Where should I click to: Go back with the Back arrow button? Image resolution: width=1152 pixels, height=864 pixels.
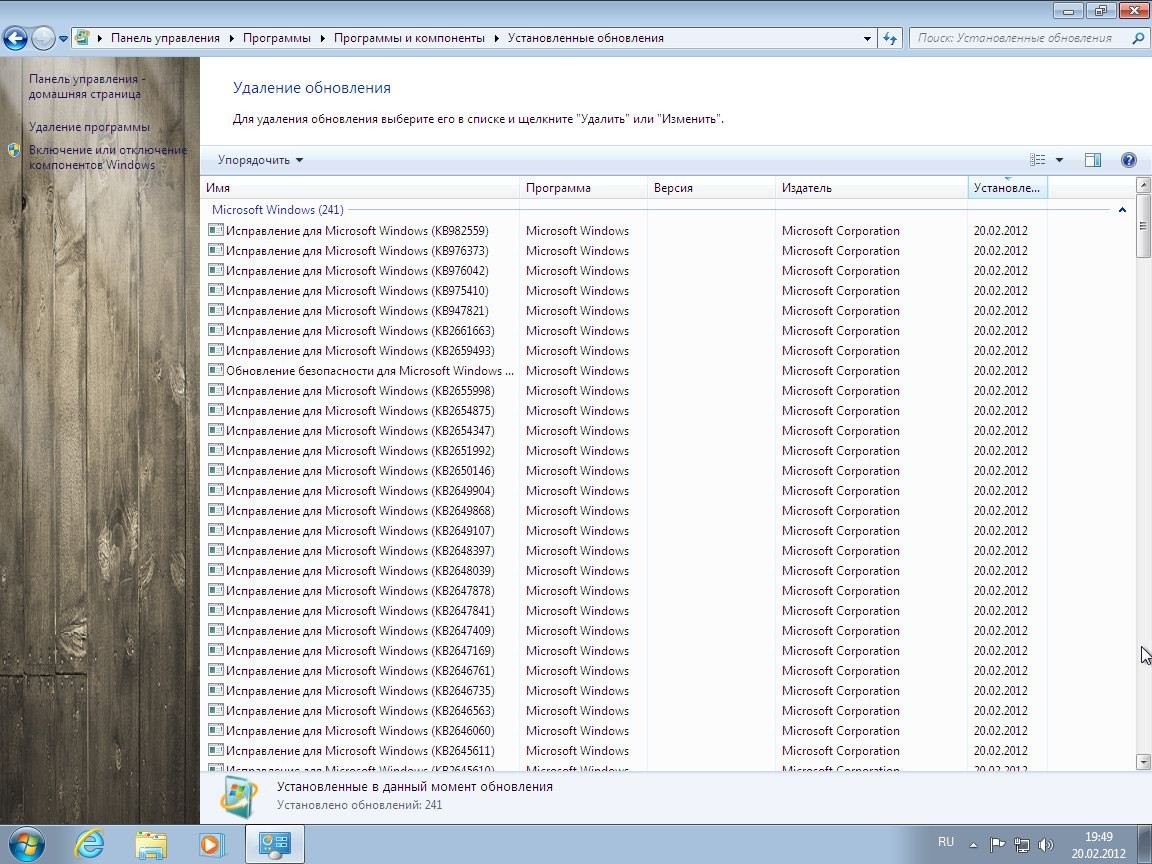(x=15, y=38)
